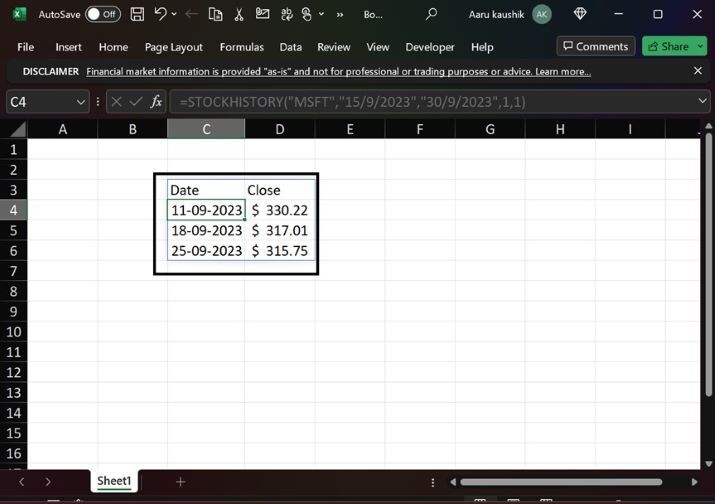Click the vertical scroll down arrow
The width and height of the screenshot is (715, 504).
coord(708,464)
